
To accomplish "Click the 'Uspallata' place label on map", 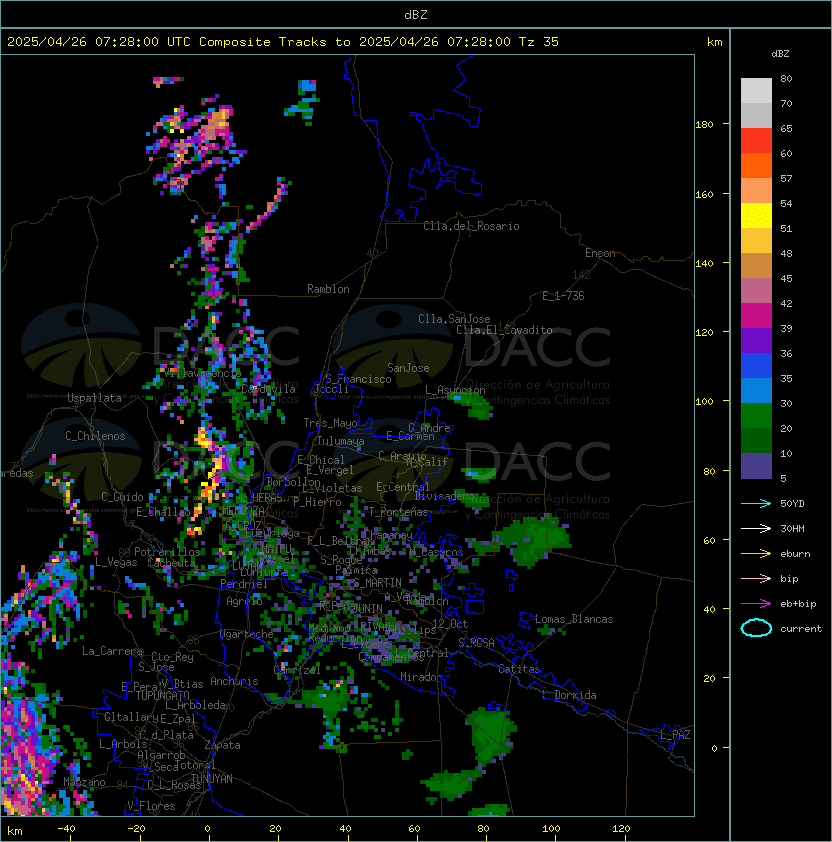I will pos(94,398).
